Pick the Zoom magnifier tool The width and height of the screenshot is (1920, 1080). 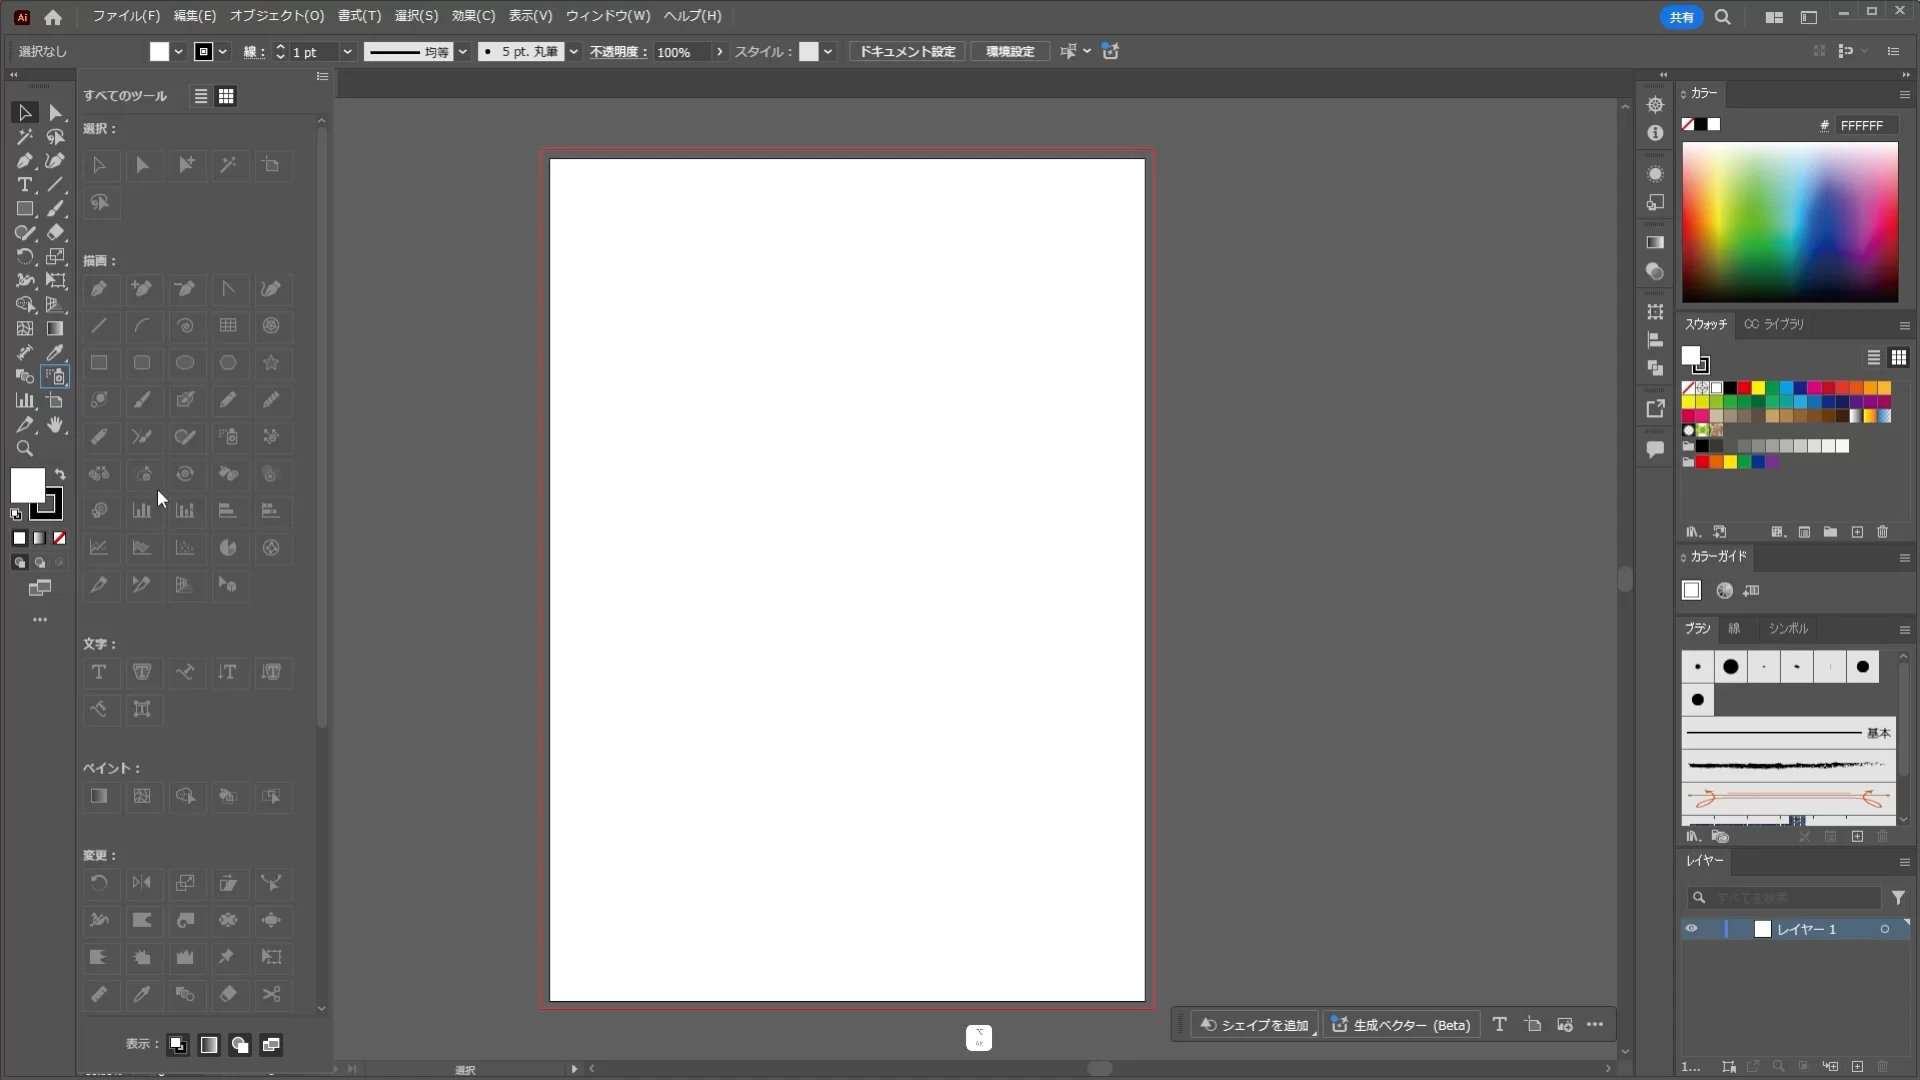point(25,449)
